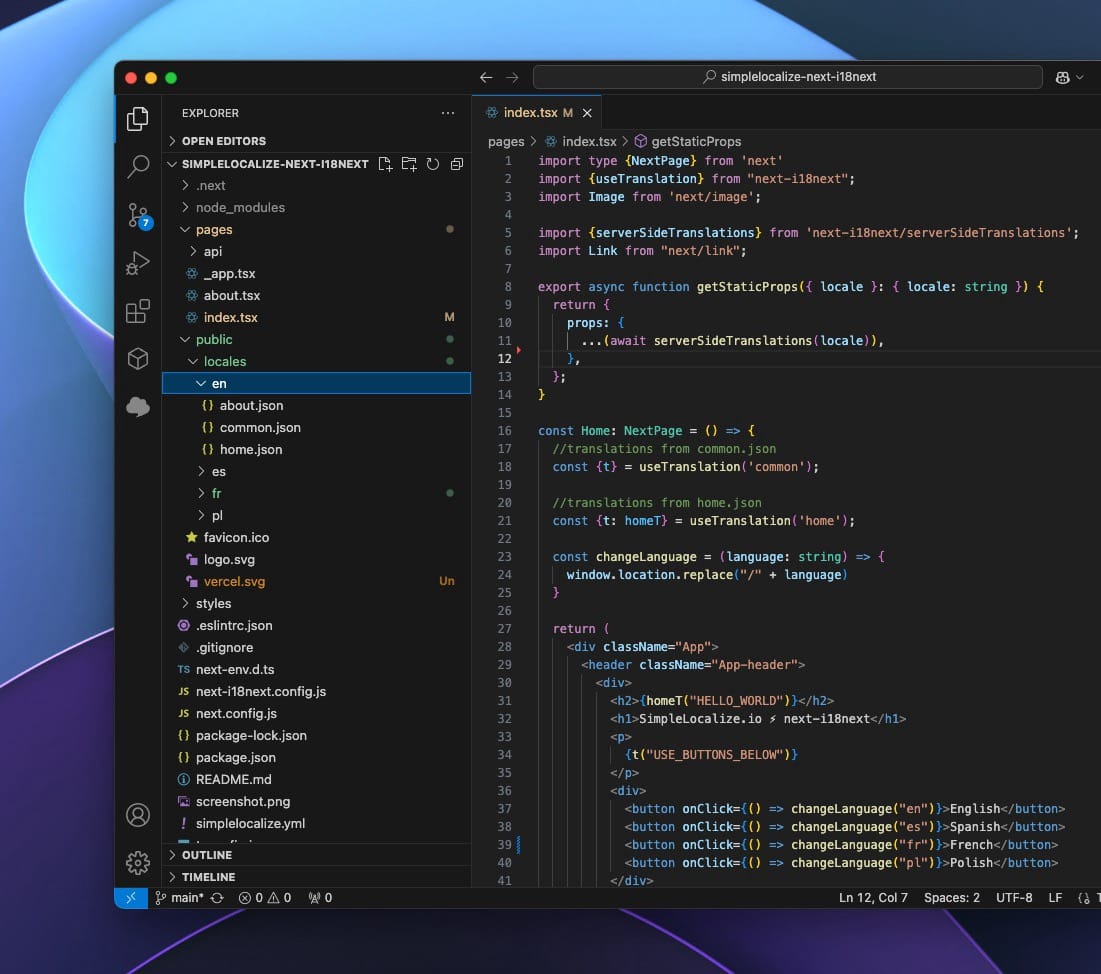This screenshot has height=974, width=1101.
Task: Expand the styles folder
Action: point(316,603)
